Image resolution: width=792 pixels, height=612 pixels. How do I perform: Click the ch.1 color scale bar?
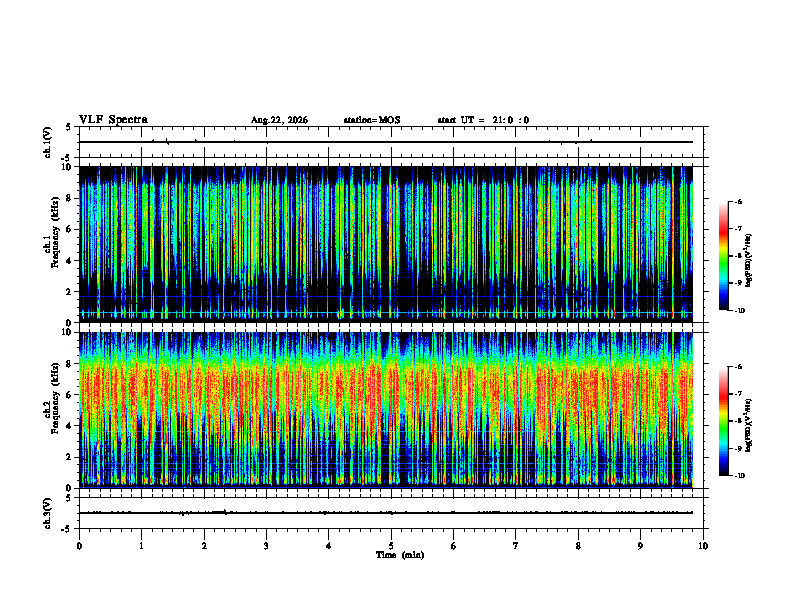[723, 256]
